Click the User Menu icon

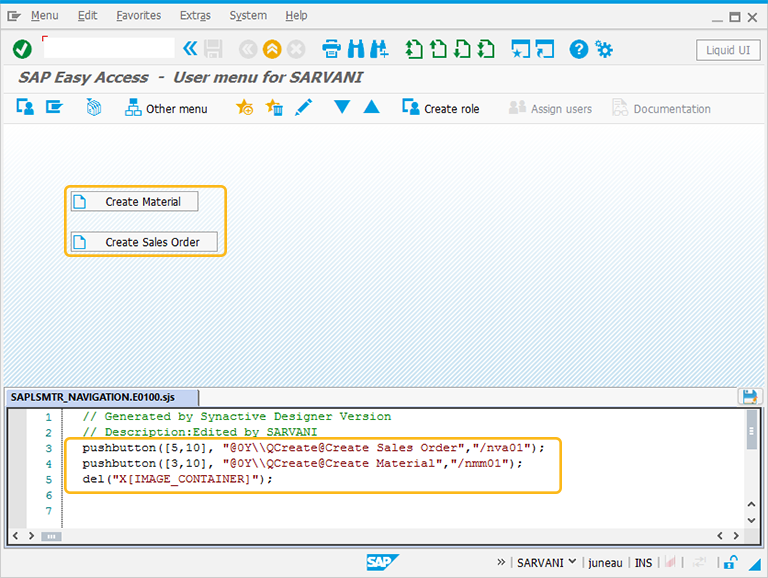(x=25, y=107)
